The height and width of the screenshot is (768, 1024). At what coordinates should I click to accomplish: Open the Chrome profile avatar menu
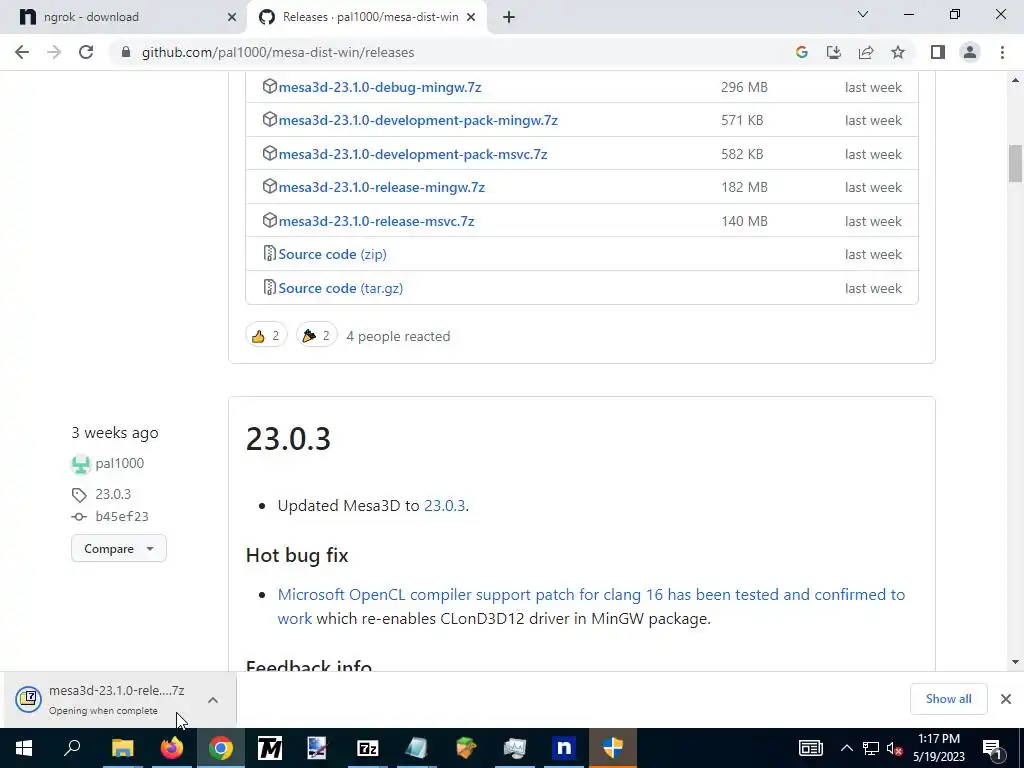970,52
